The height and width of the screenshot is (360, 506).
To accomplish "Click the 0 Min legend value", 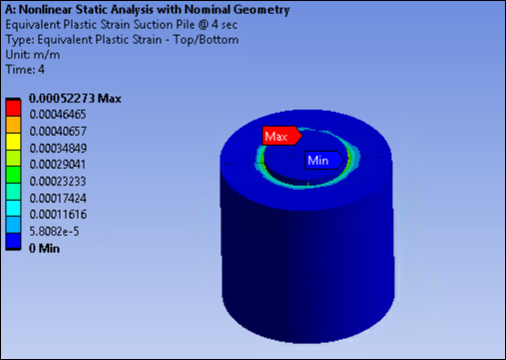I will tap(44, 248).
